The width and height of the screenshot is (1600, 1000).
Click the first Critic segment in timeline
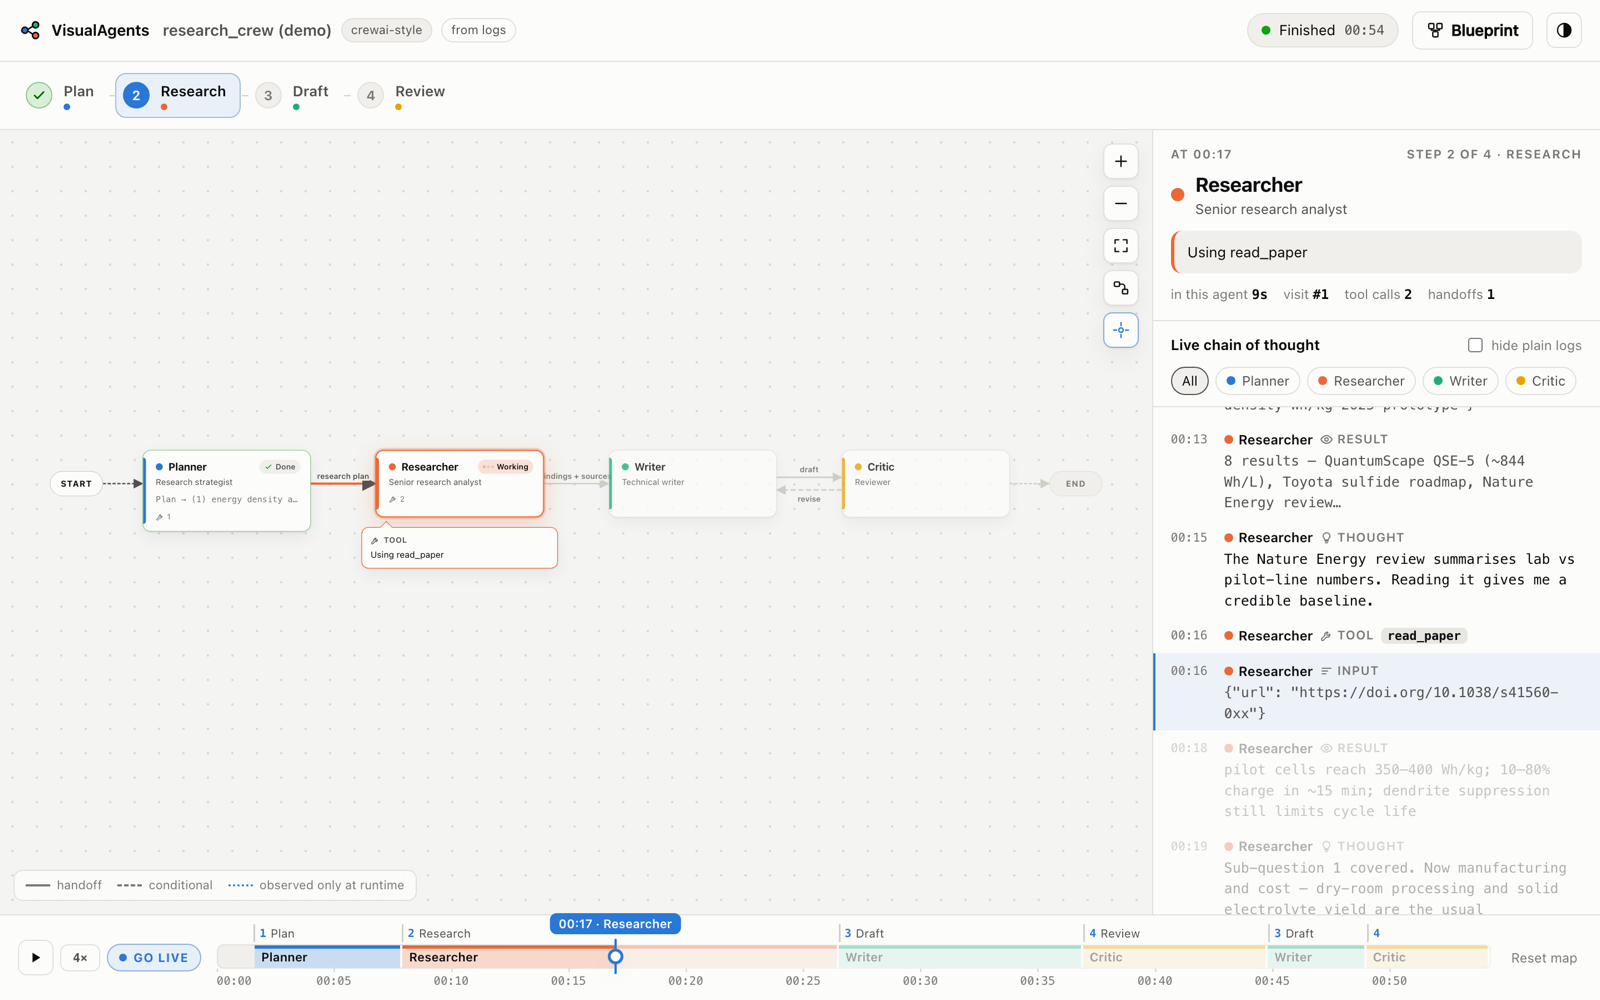click(x=1174, y=957)
